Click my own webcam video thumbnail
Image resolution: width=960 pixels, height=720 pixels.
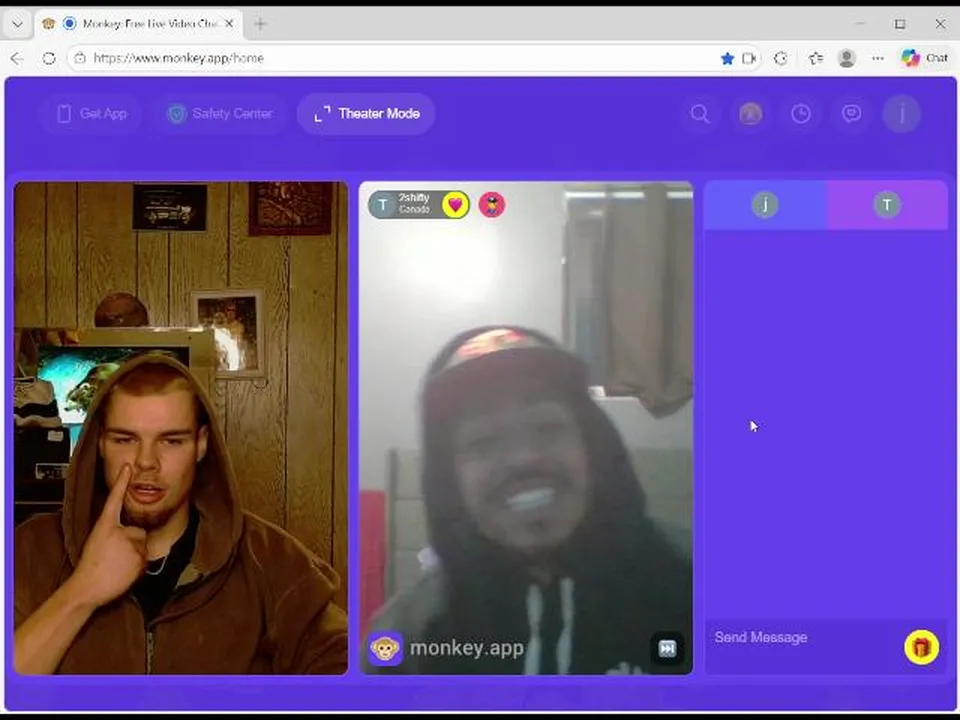181,428
